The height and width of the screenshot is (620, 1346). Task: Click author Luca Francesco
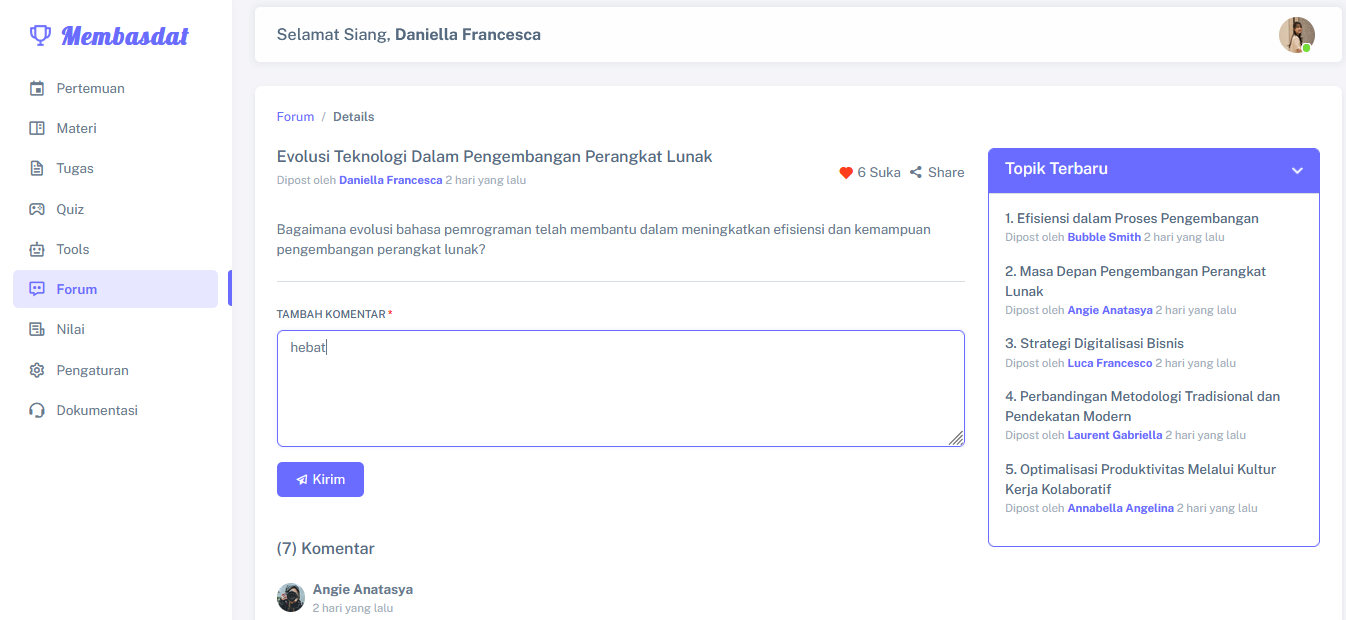(1110, 363)
